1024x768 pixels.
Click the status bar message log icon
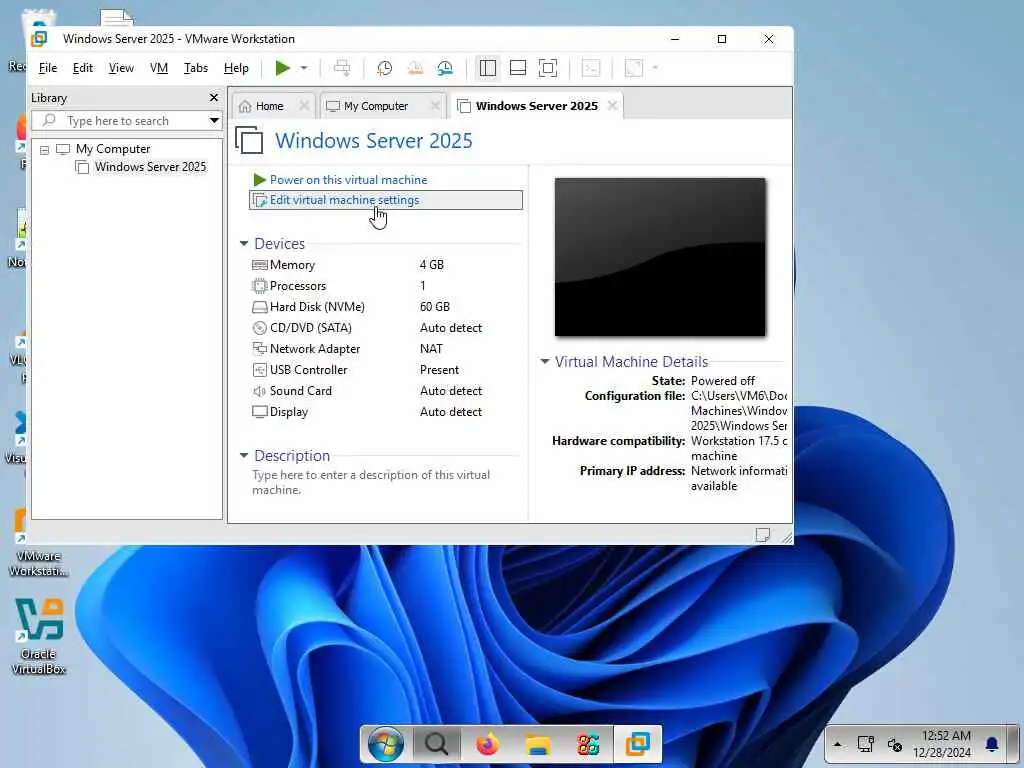point(762,535)
